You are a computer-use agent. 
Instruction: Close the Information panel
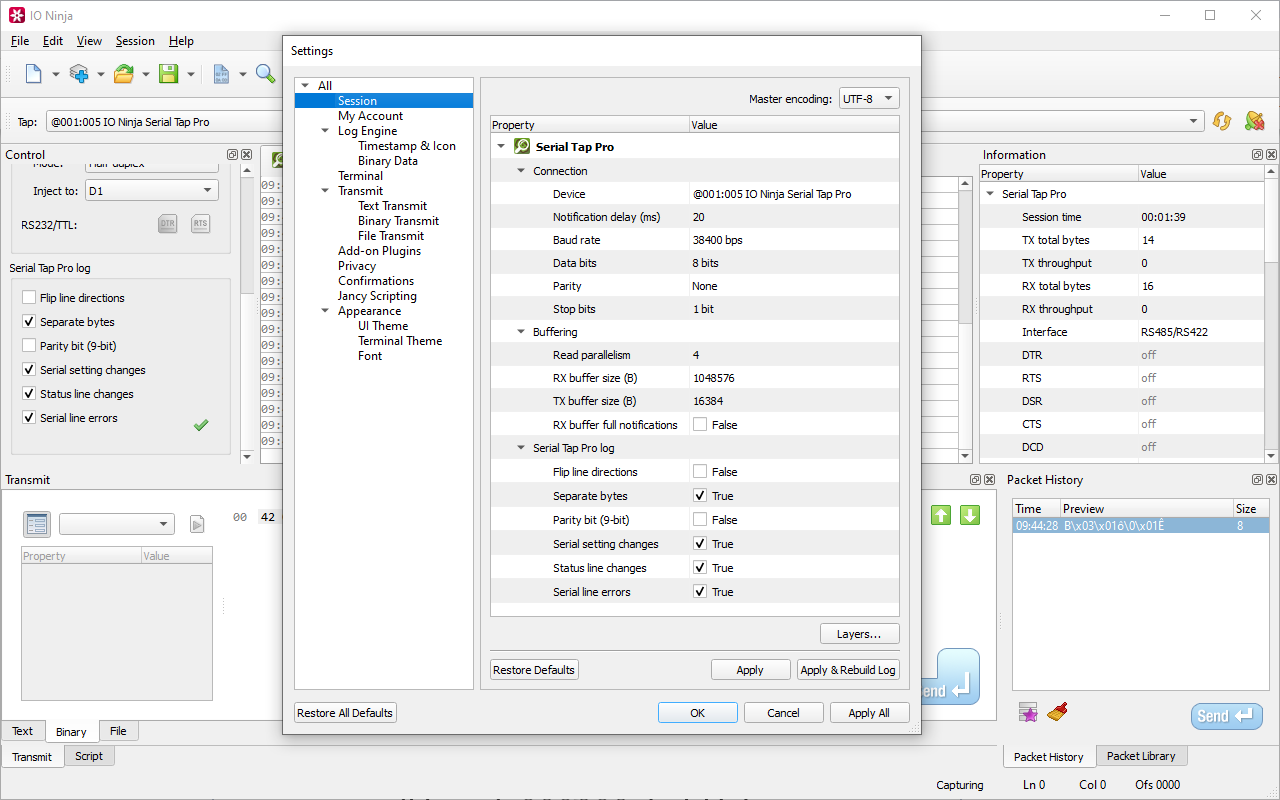tap(1271, 155)
